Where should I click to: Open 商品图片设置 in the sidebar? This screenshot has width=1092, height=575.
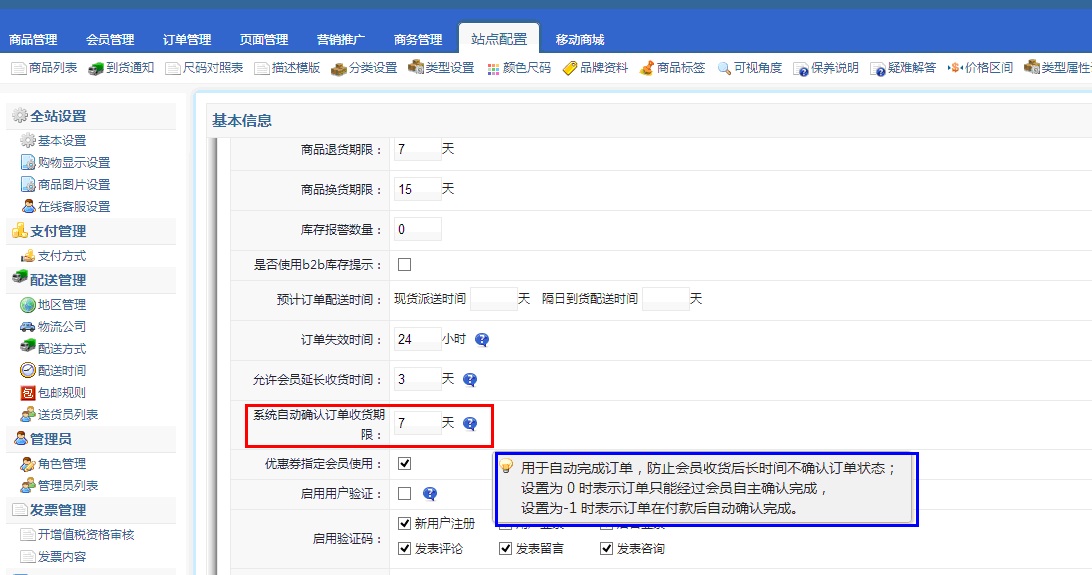click(x=65, y=184)
